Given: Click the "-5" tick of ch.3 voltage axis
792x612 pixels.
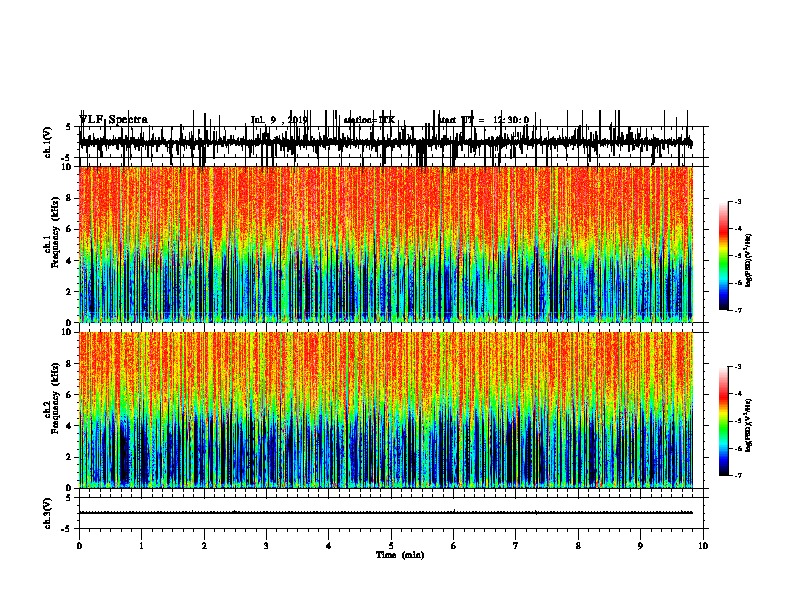Looking at the screenshot, I should [x=67, y=529].
